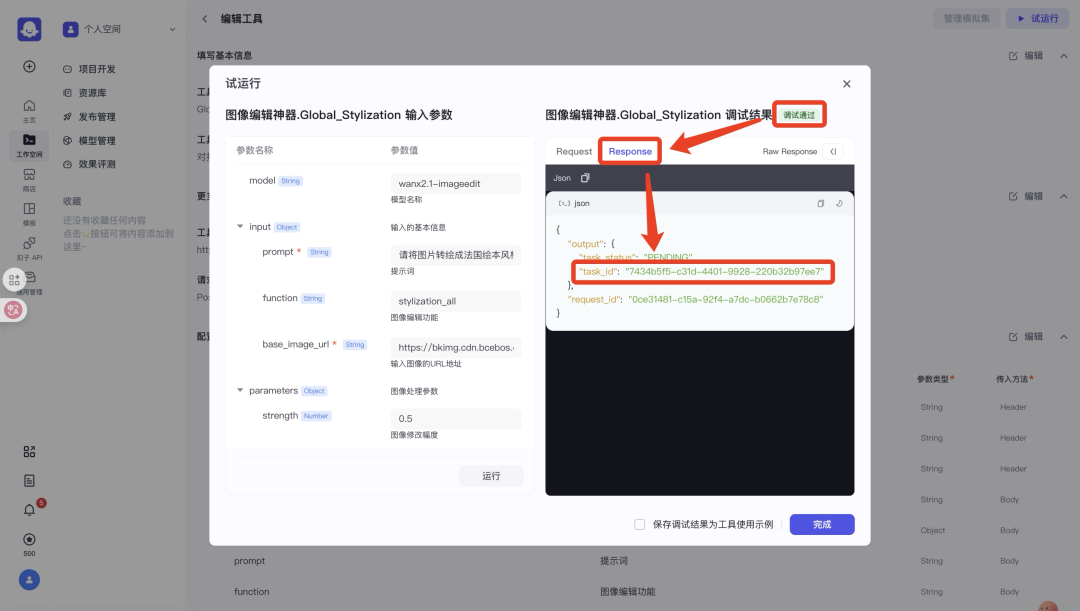Click the Coze logo in the sidebar
This screenshot has height=611, width=1080.
(29, 29)
